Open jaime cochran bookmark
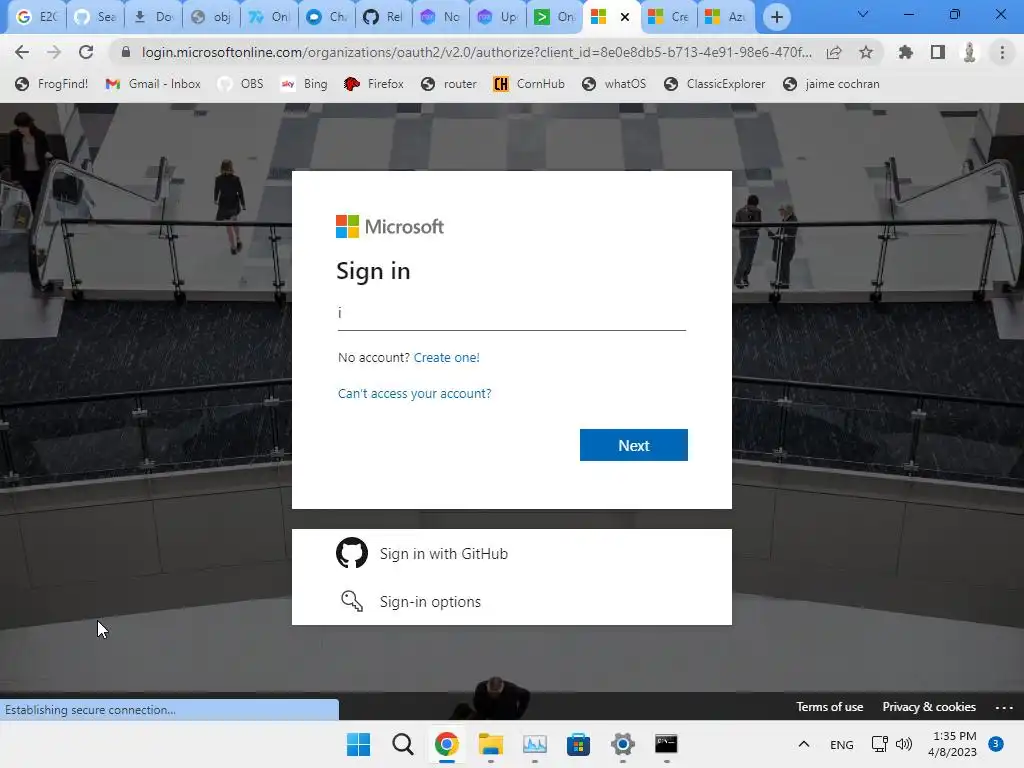 [x=831, y=84]
